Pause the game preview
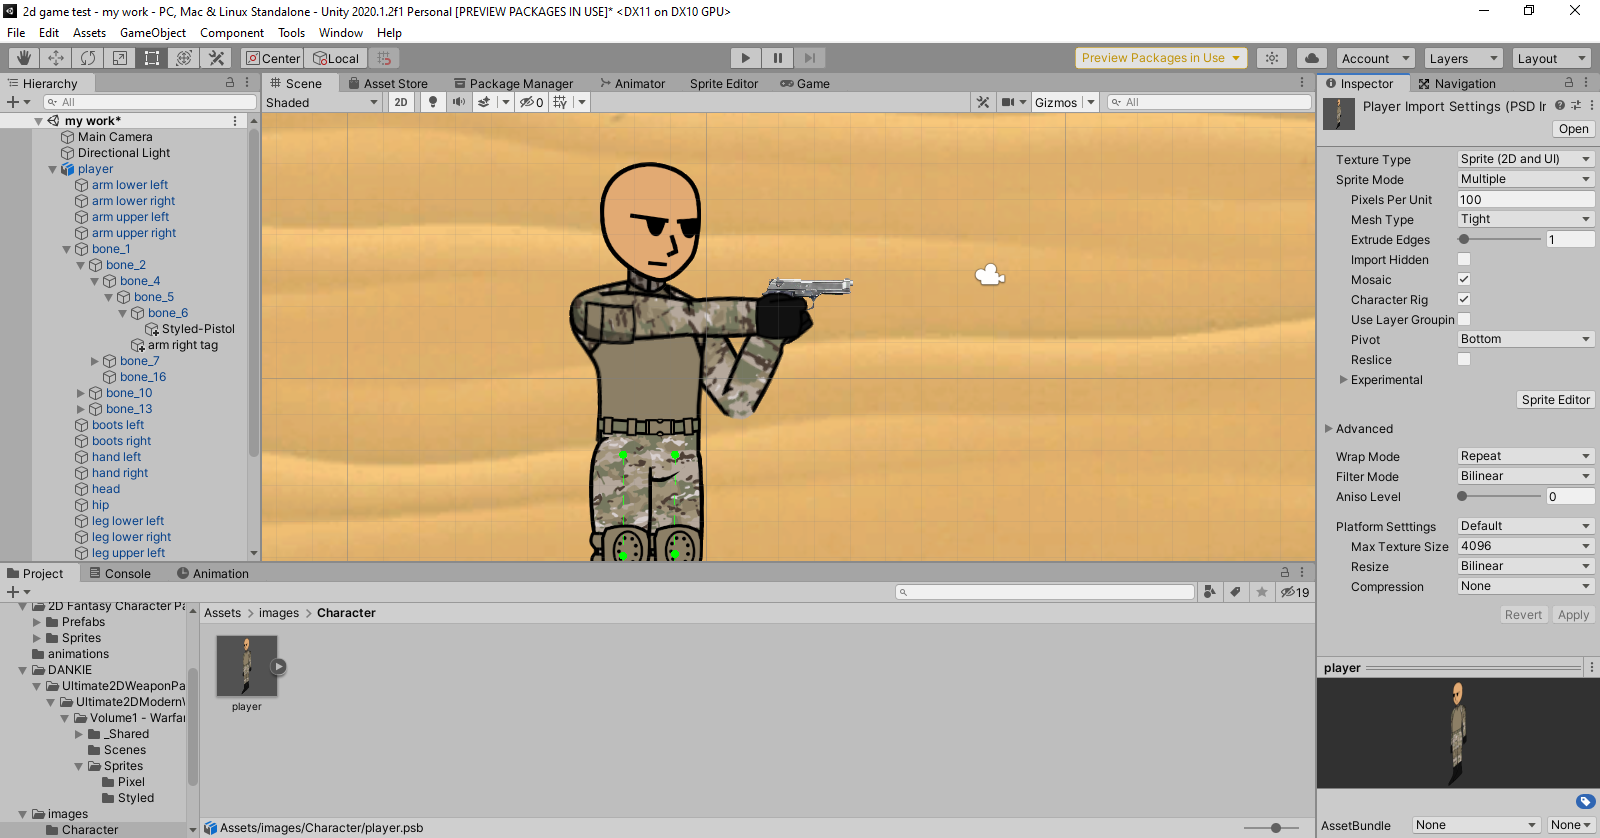The width and height of the screenshot is (1600, 838). [x=777, y=58]
